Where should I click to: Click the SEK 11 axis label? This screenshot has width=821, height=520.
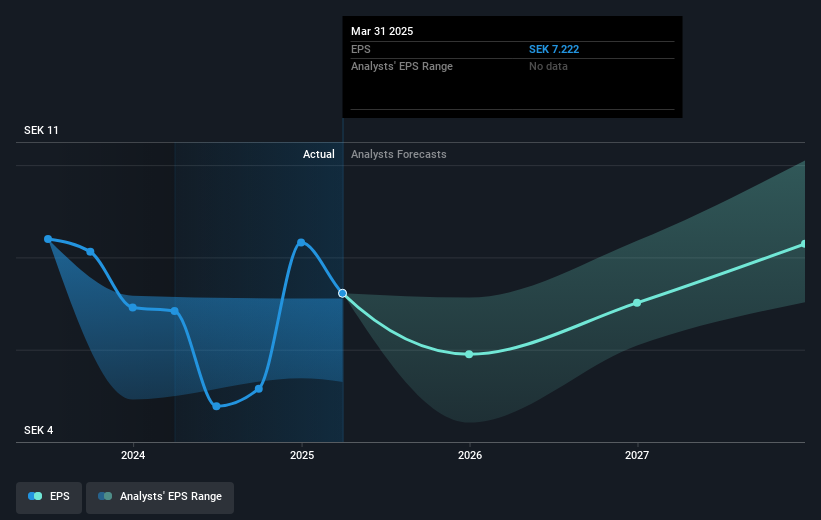(x=41, y=130)
